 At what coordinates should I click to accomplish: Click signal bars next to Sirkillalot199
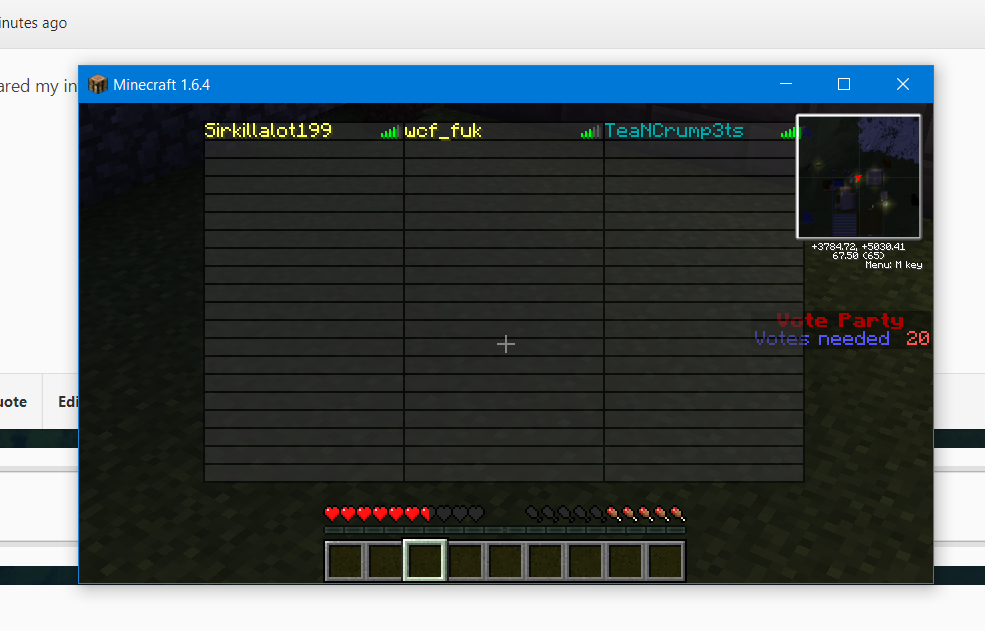point(389,132)
